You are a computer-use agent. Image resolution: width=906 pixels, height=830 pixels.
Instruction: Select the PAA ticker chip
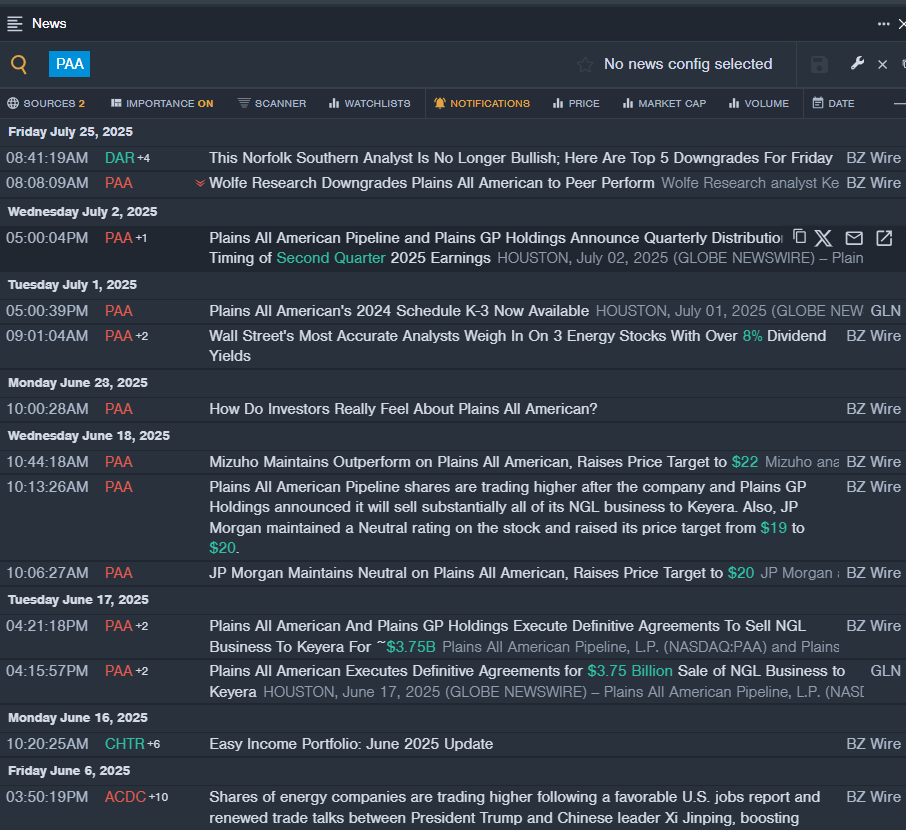point(69,64)
